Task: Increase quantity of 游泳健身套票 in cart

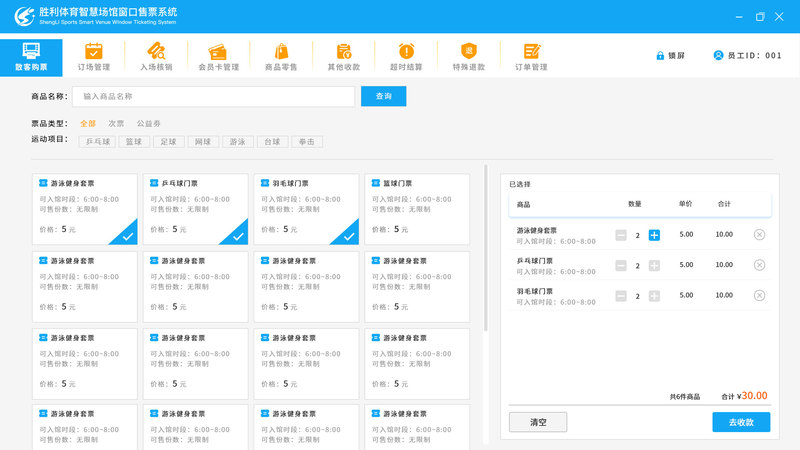Action: click(x=654, y=235)
